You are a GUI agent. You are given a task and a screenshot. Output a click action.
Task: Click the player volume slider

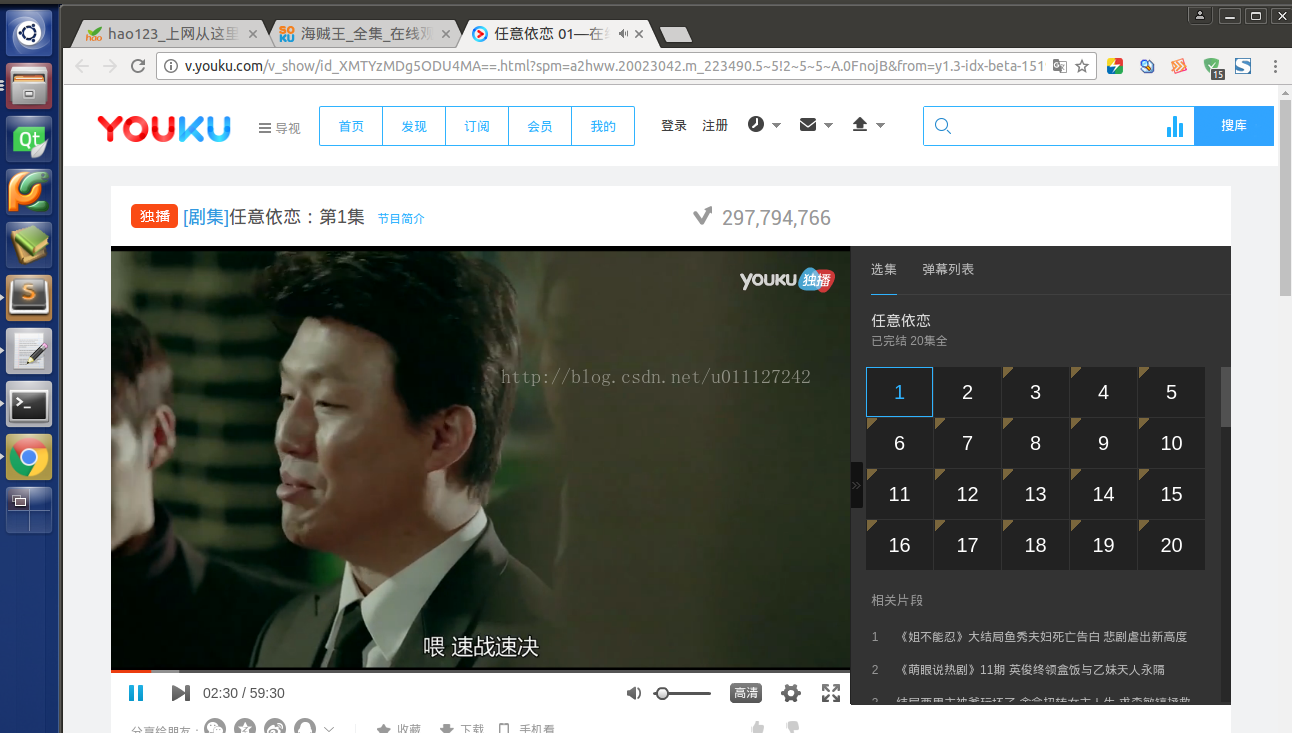[682, 693]
